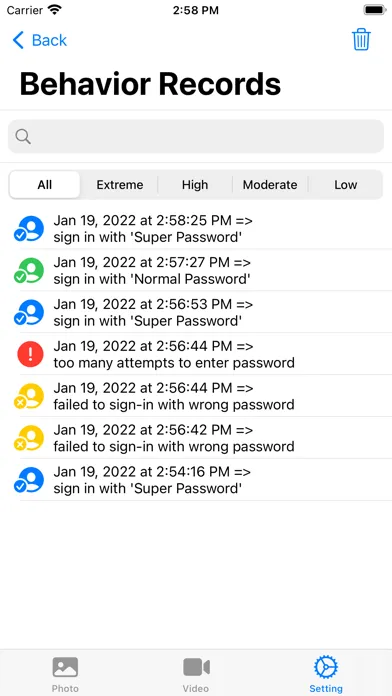Image resolution: width=392 pixels, height=696 pixels.
Task: Select the All filter segment
Action: [x=45, y=185]
